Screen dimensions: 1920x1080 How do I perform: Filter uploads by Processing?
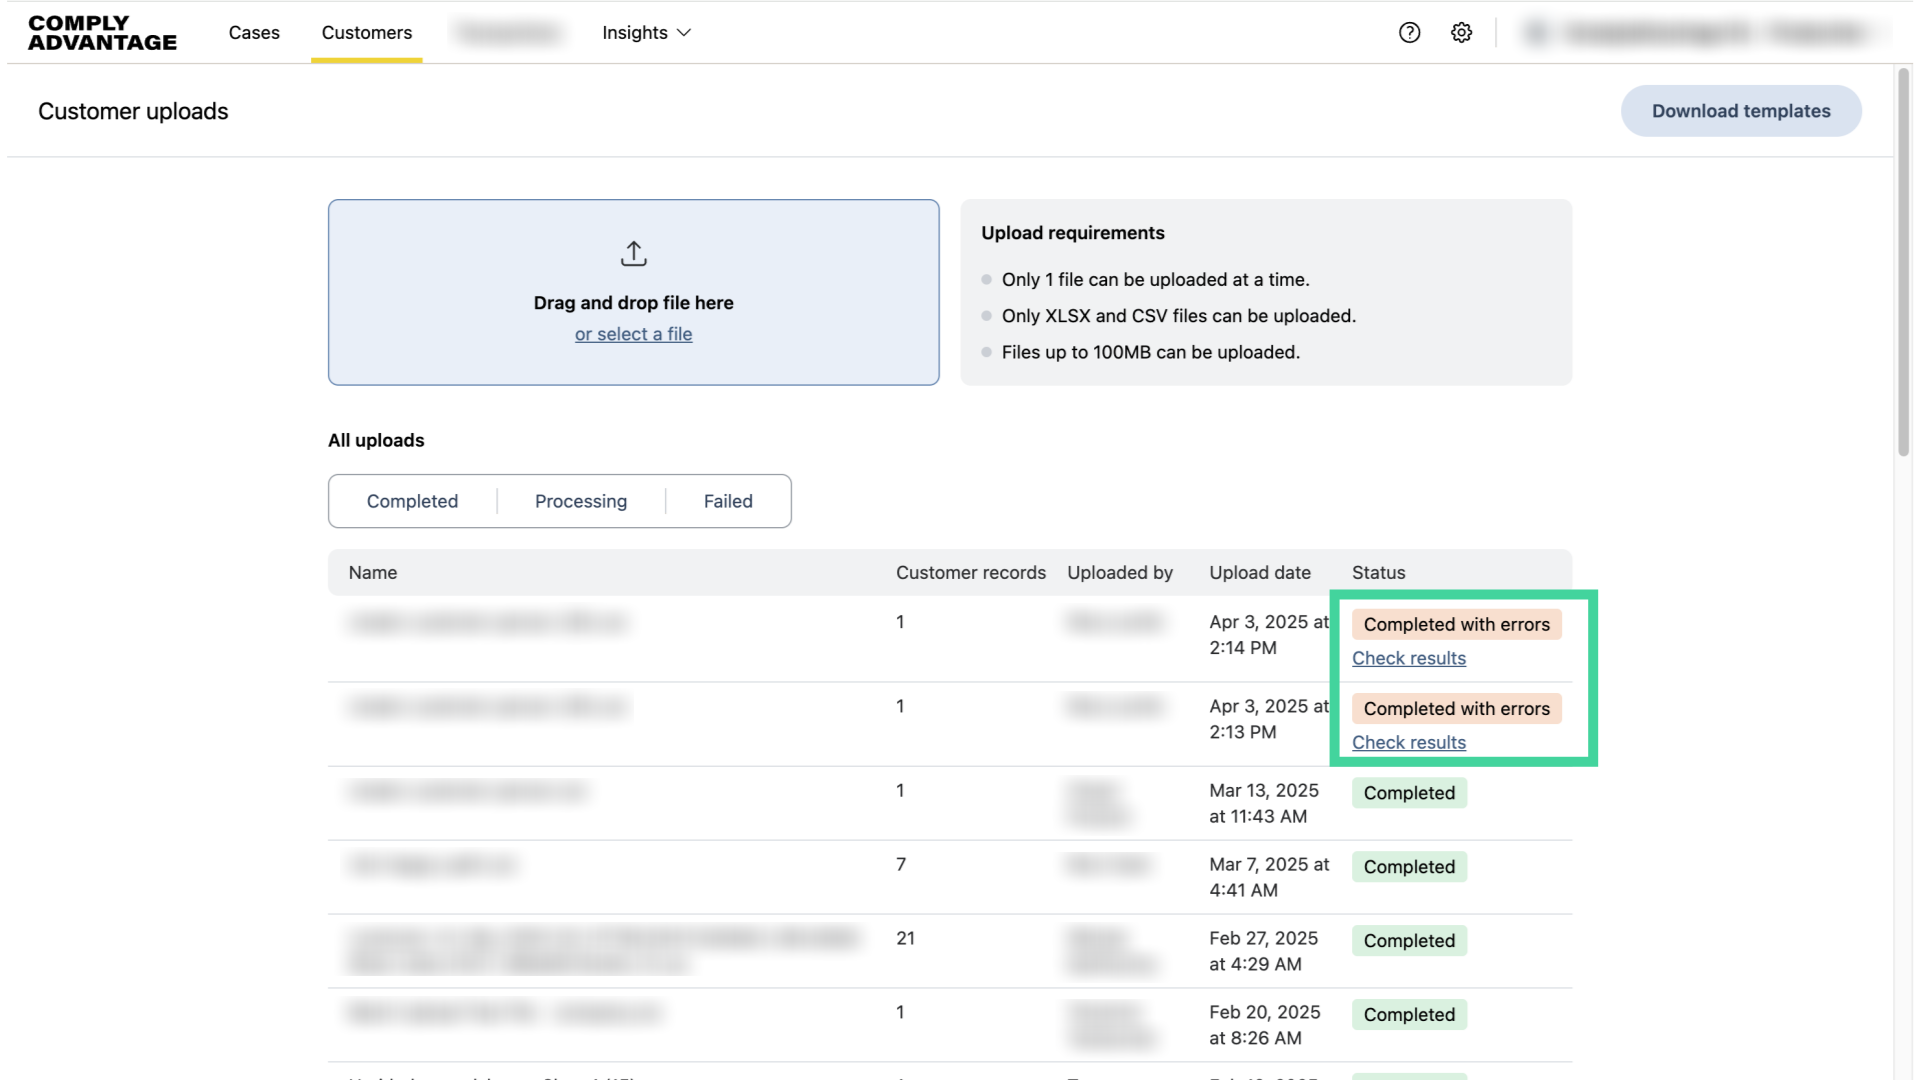[x=580, y=501]
